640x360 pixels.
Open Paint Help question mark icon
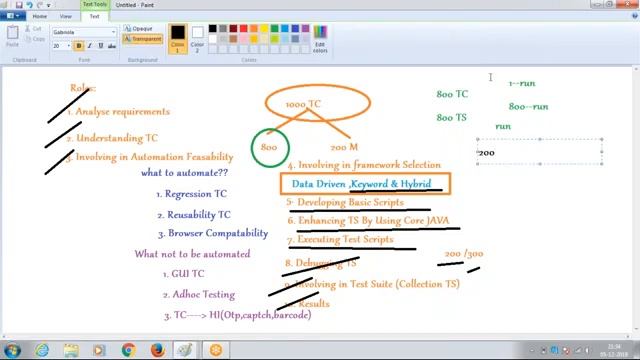point(635,16)
